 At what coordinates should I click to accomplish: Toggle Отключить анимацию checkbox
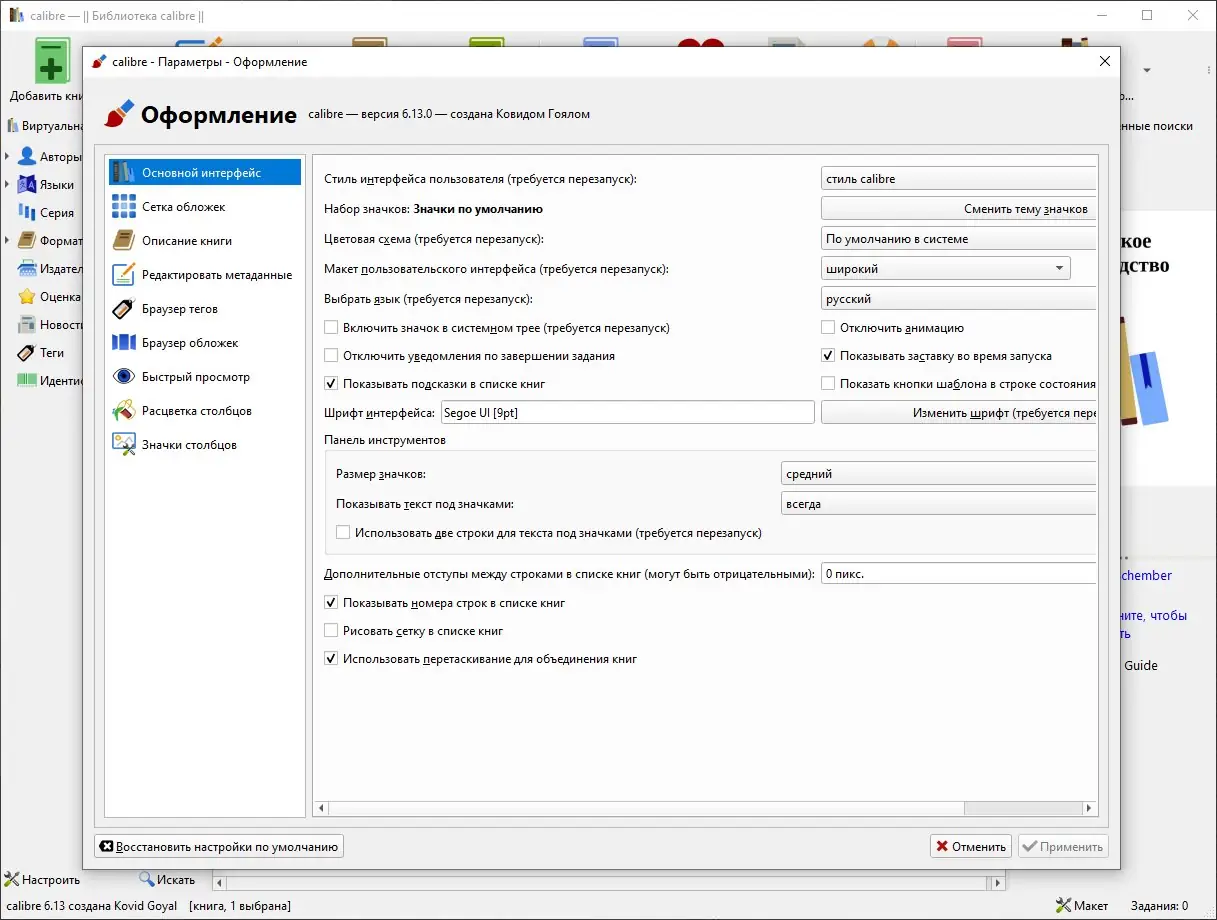[828, 328]
